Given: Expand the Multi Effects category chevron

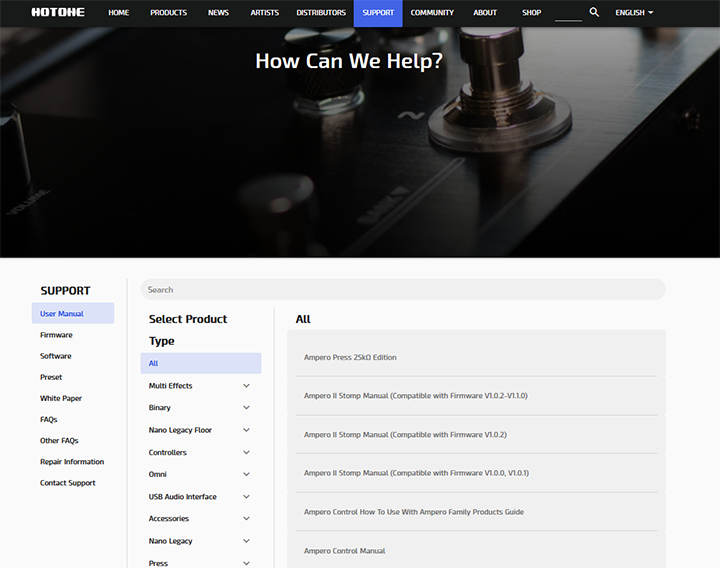Looking at the screenshot, I should [246, 386].
